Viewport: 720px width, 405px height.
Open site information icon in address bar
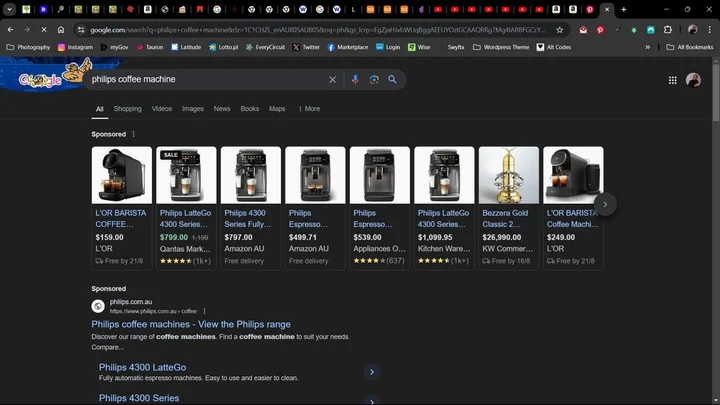click(81, 30)
